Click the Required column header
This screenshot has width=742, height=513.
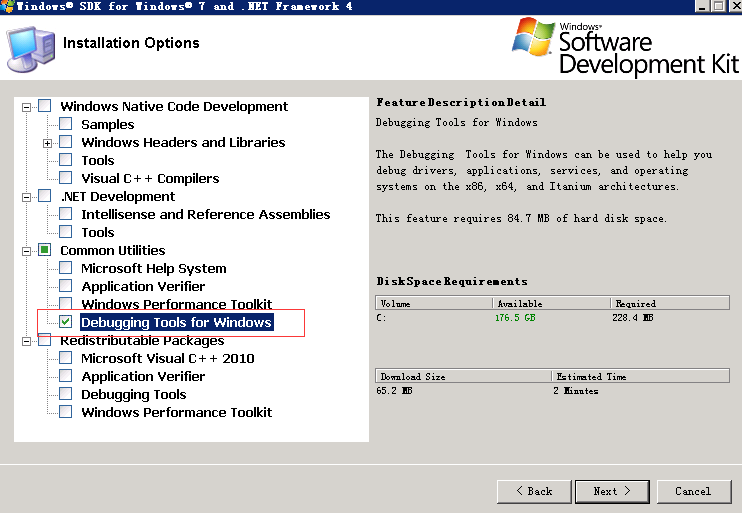pos(670,303)
